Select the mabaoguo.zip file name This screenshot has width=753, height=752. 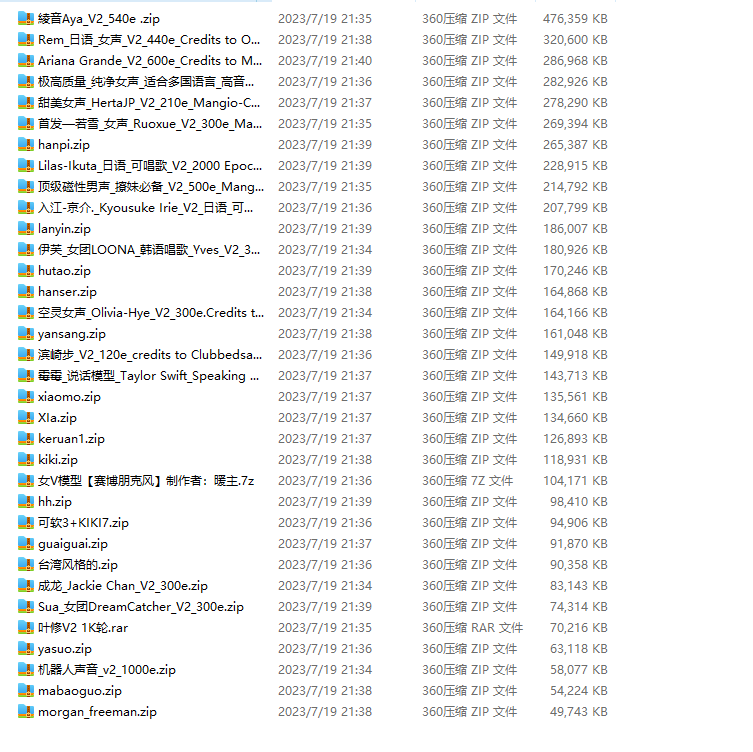[x=80, y=691]
